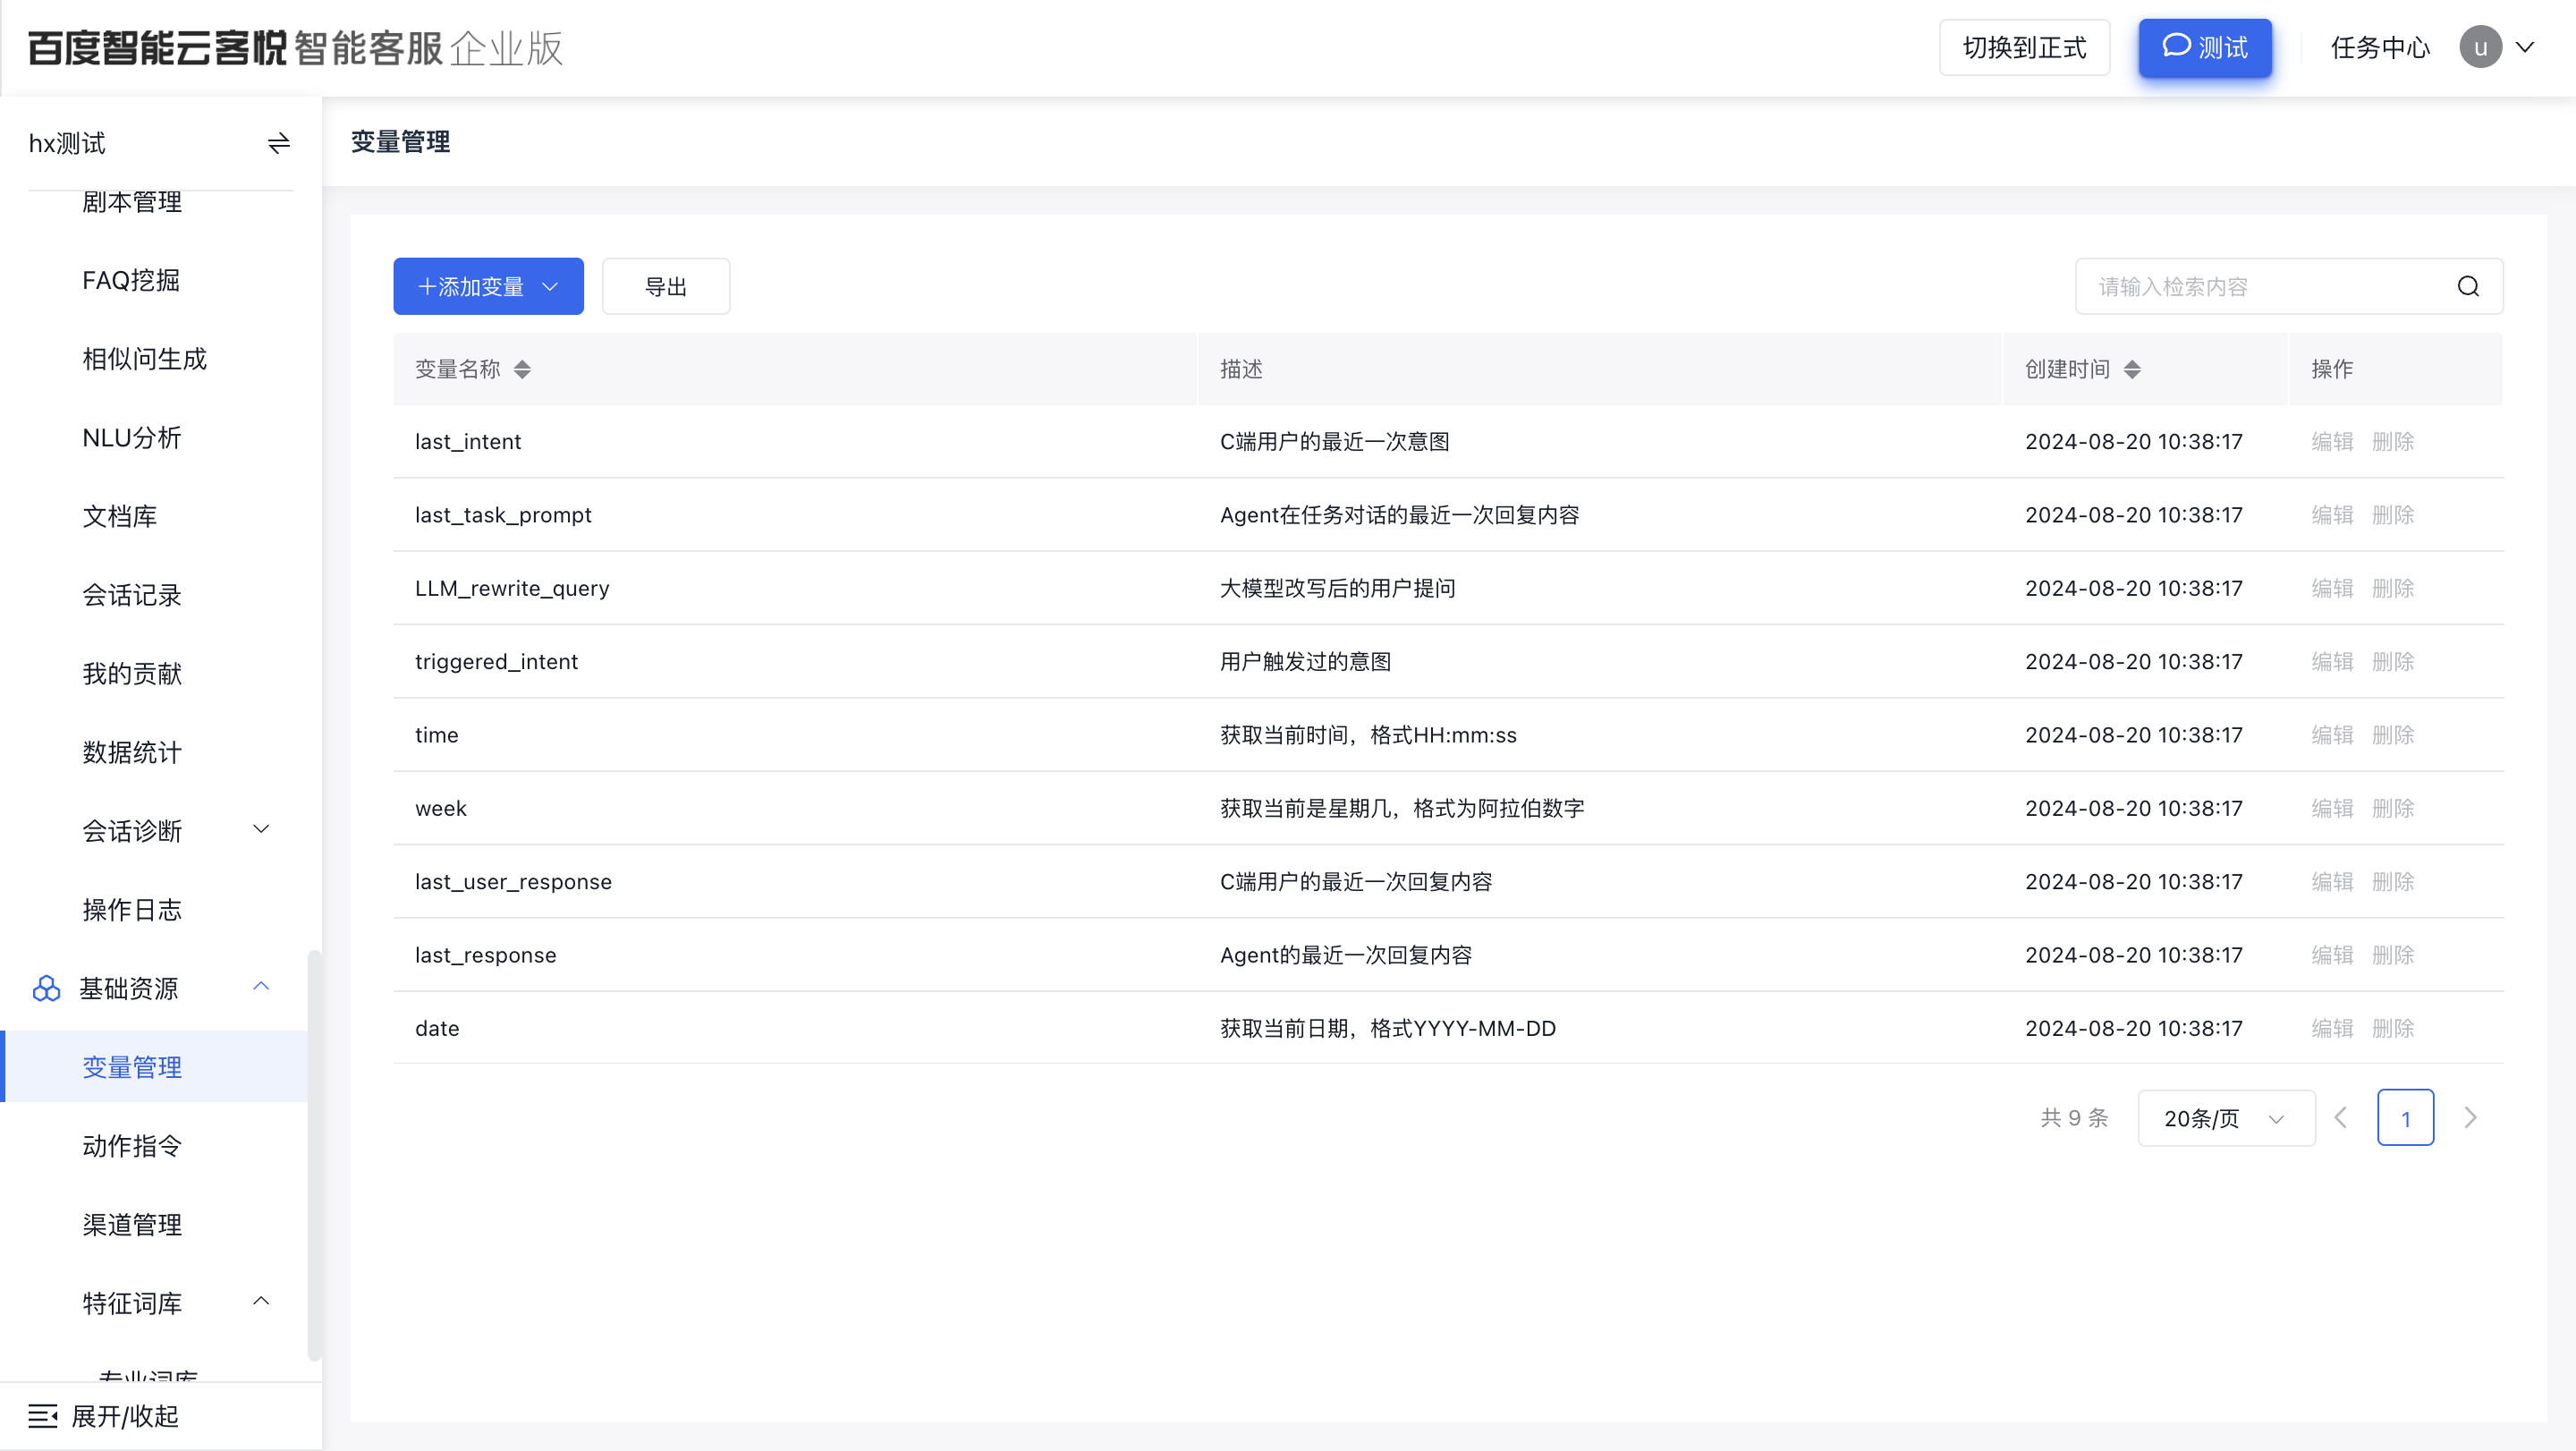Click 删除 for LLM_rewrite_query row
The image size is (2576, 1451).
click(x=2393, y=588)
